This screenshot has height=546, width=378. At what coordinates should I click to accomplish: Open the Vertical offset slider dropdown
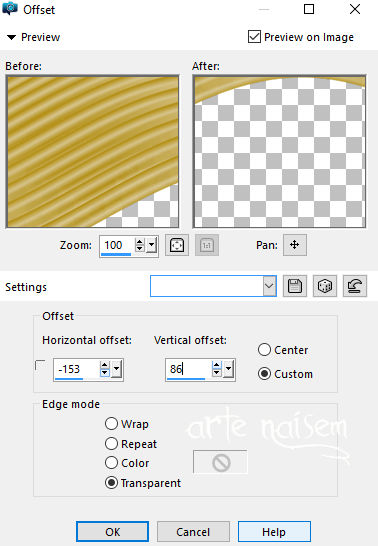[x=228, y=369]
